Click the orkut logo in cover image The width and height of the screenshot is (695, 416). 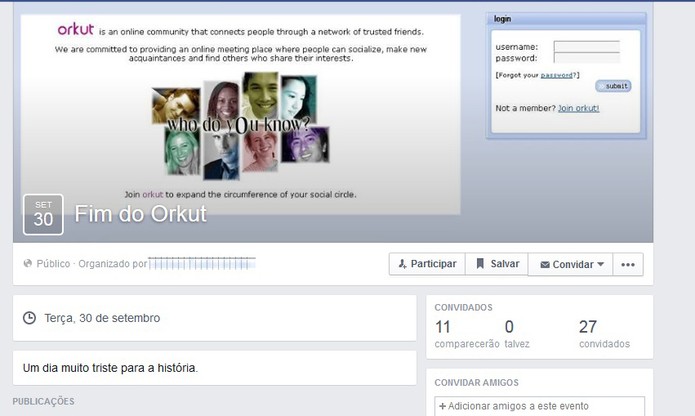tap(76, 30)
